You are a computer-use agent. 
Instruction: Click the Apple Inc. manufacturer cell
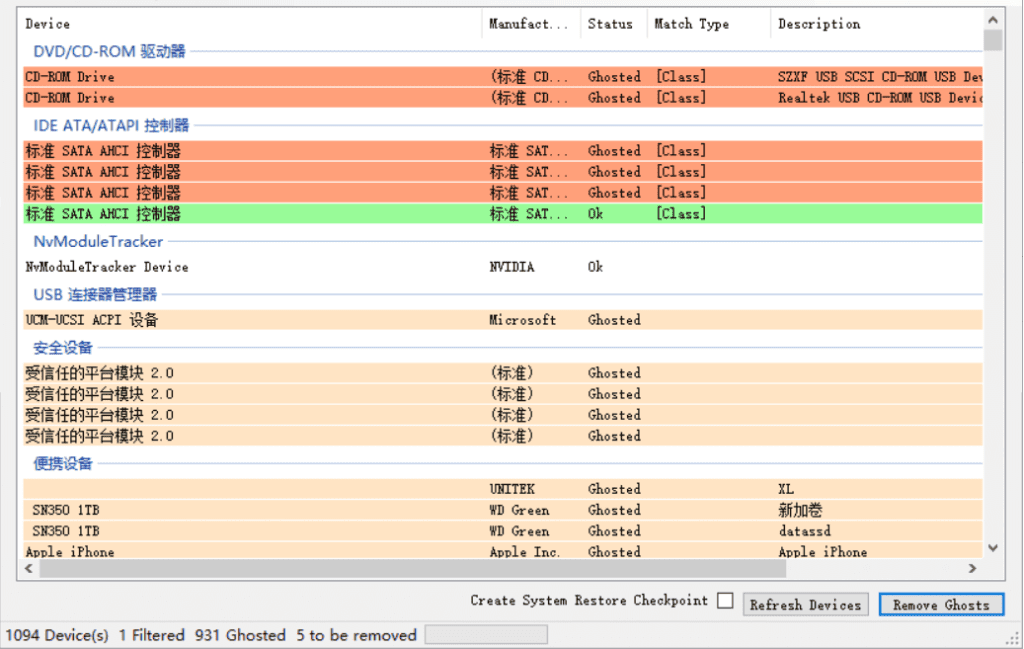click(x=525, y=552)
